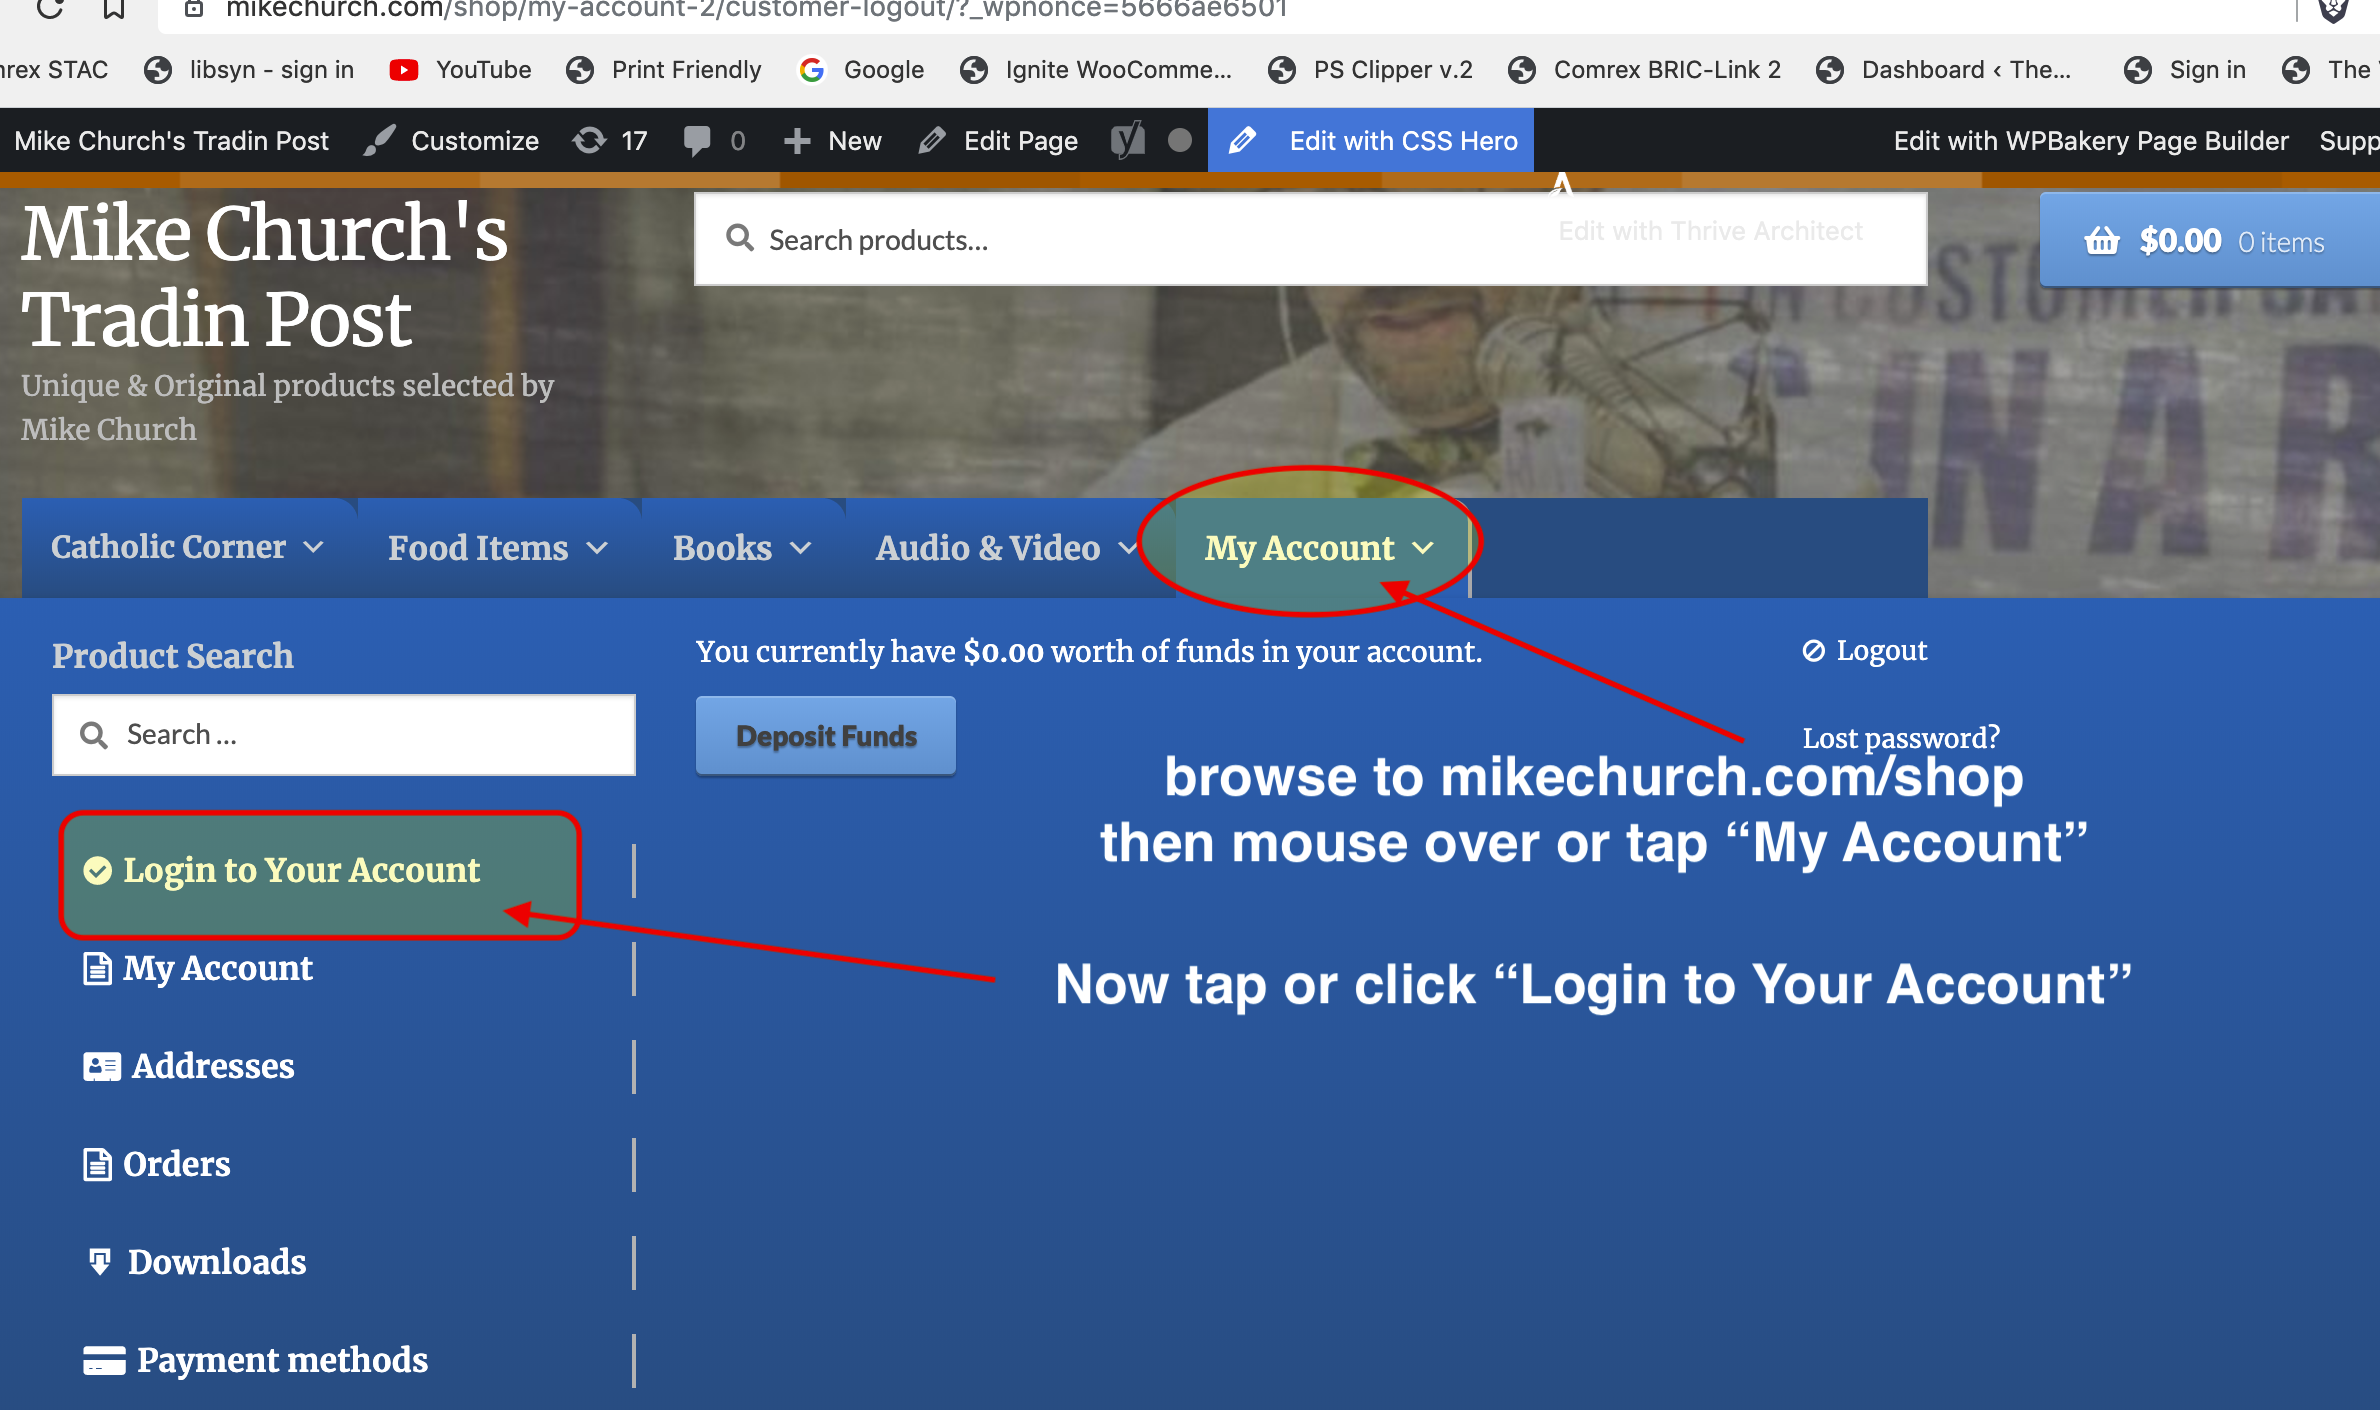
Task: Click the download icon beside Downloads
Action: 100,1262
